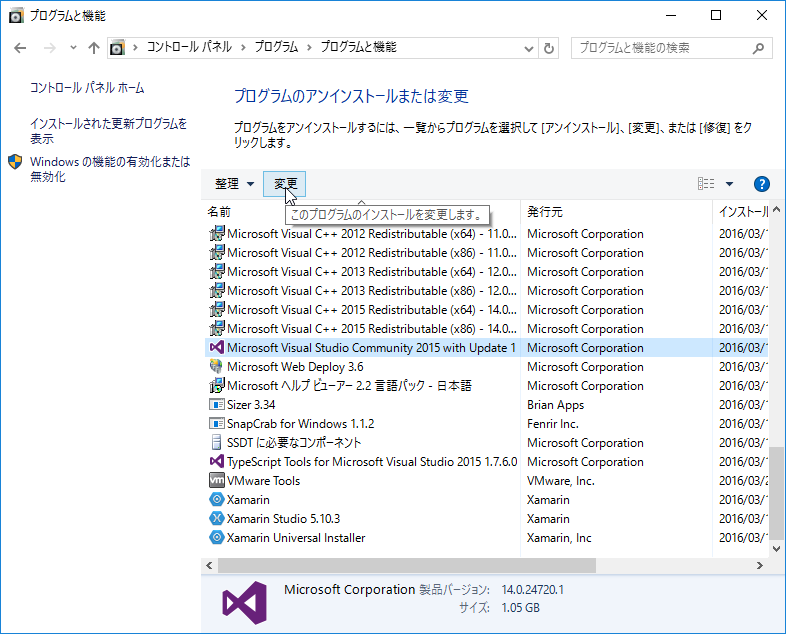The image size is (786, 634).
Task: Click Visual C++ 2015 Redistributable (x86) icon
Action: click(217, 329)
